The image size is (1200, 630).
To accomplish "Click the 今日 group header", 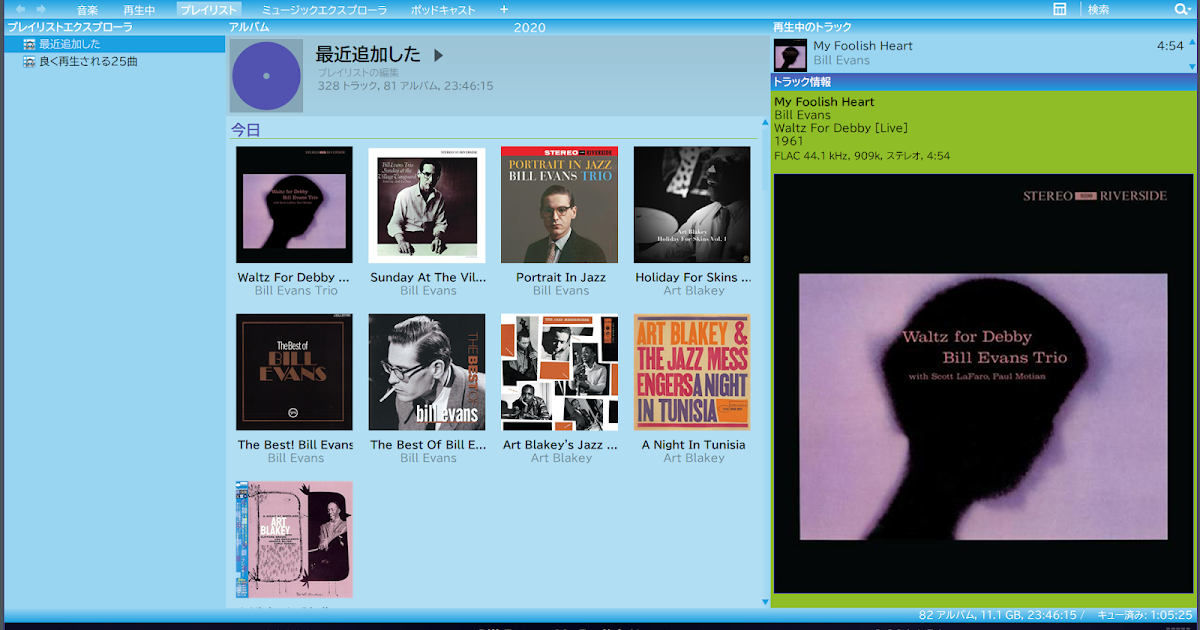I will [245, 130].
